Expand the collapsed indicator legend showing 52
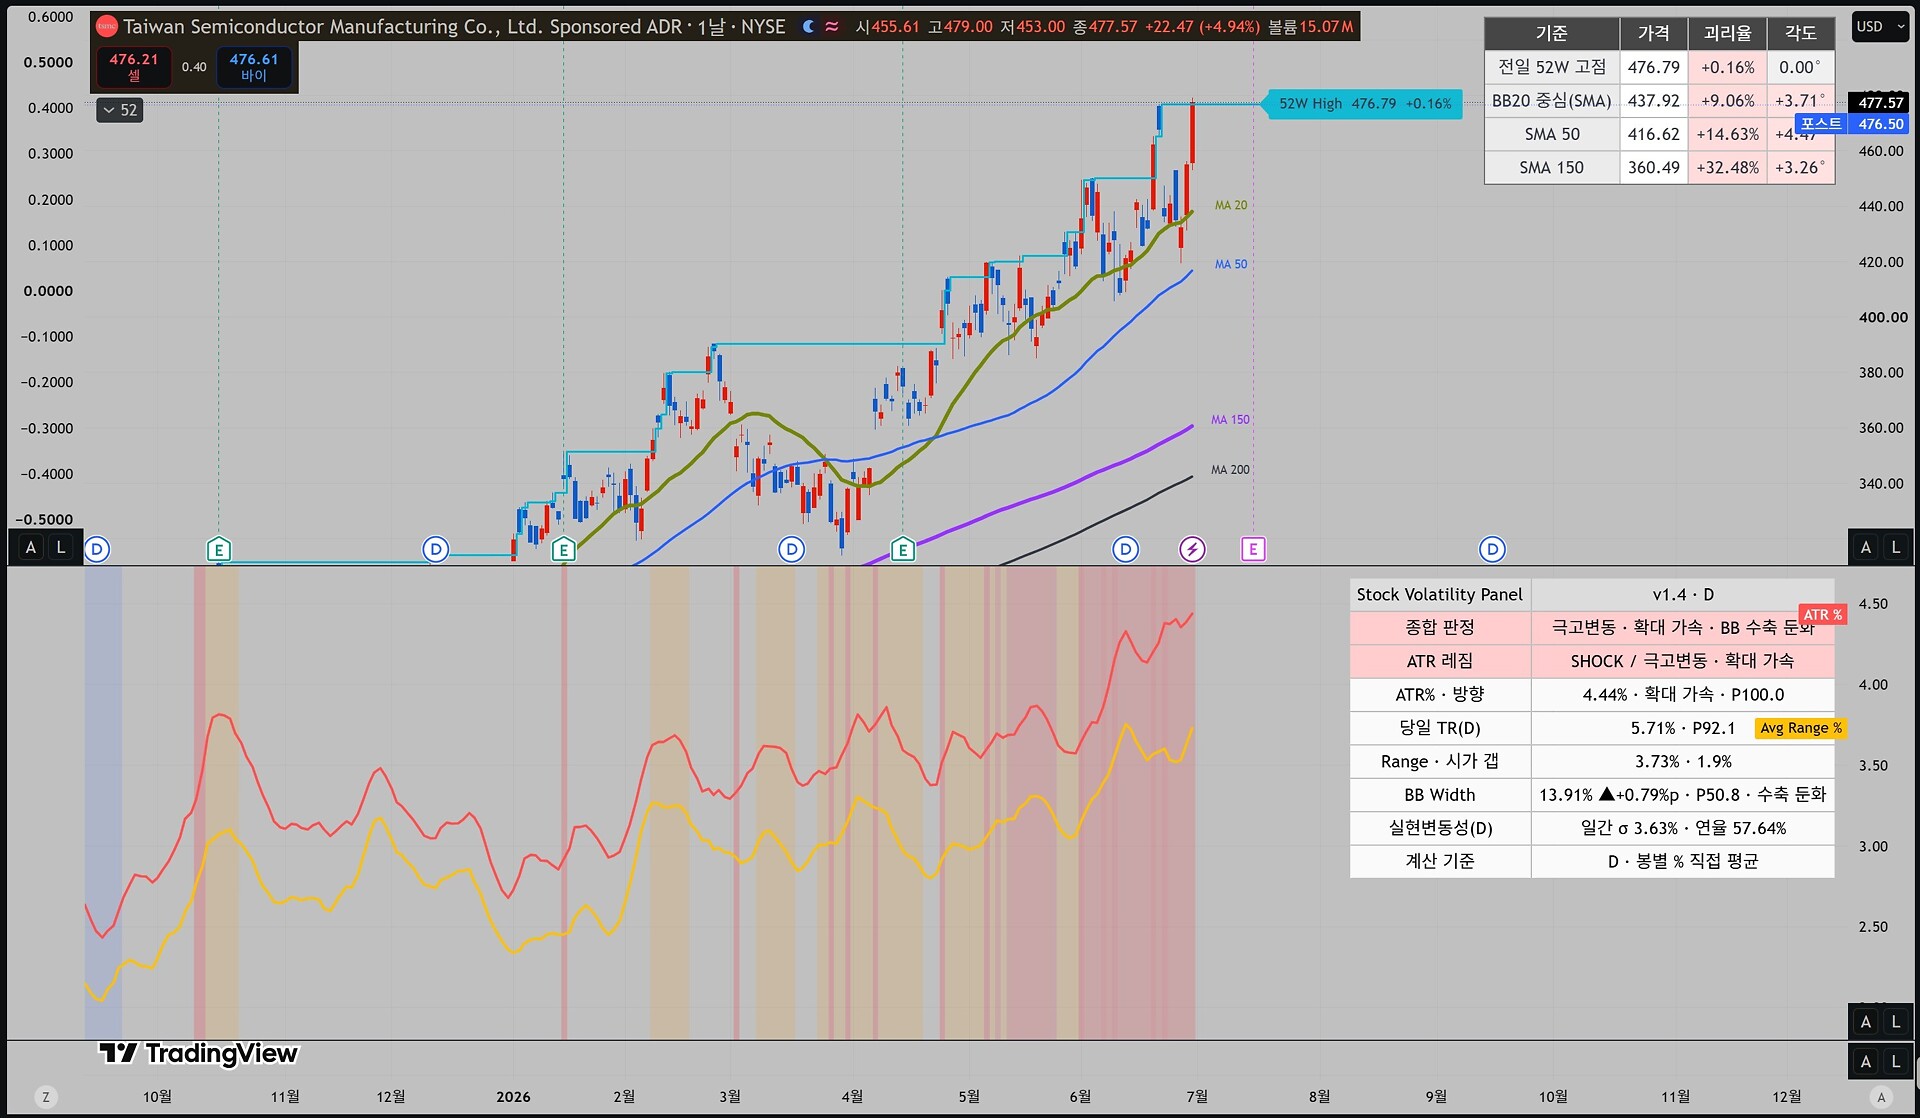The height and width of the screenshot is (1118, 1920). point(120,110)
